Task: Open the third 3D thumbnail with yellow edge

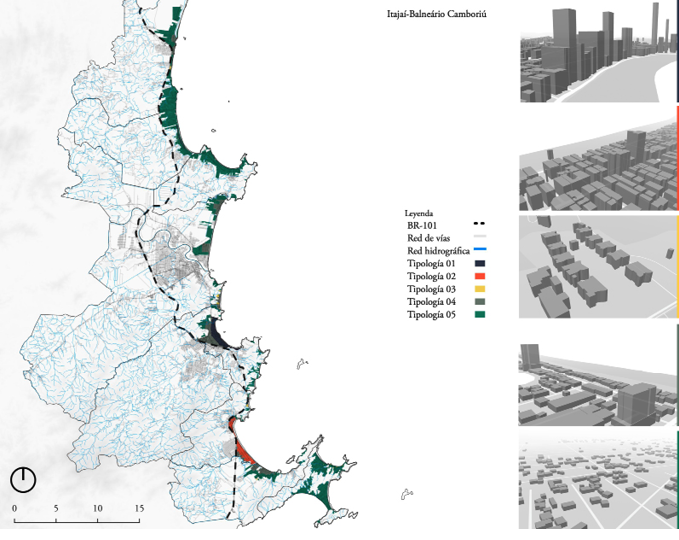Action: tap(598, 266)
